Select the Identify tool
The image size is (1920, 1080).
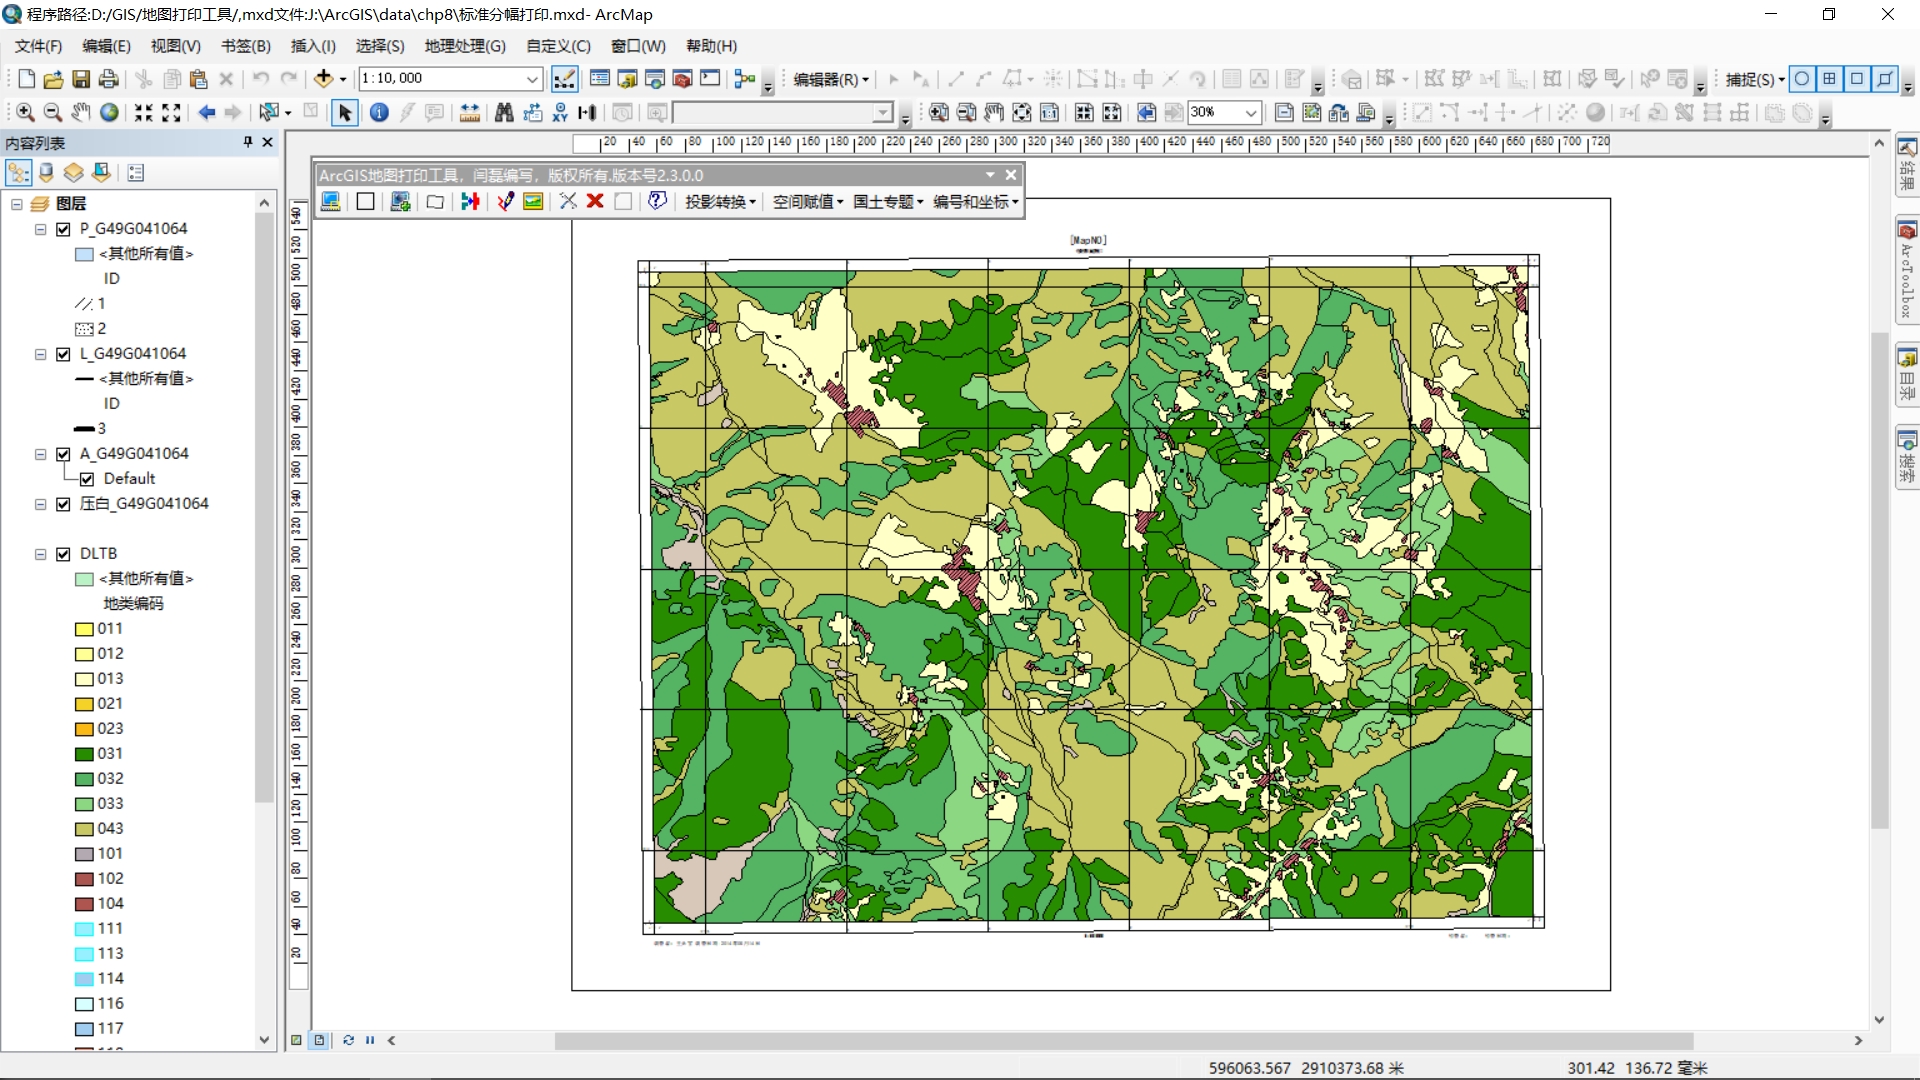379,113
